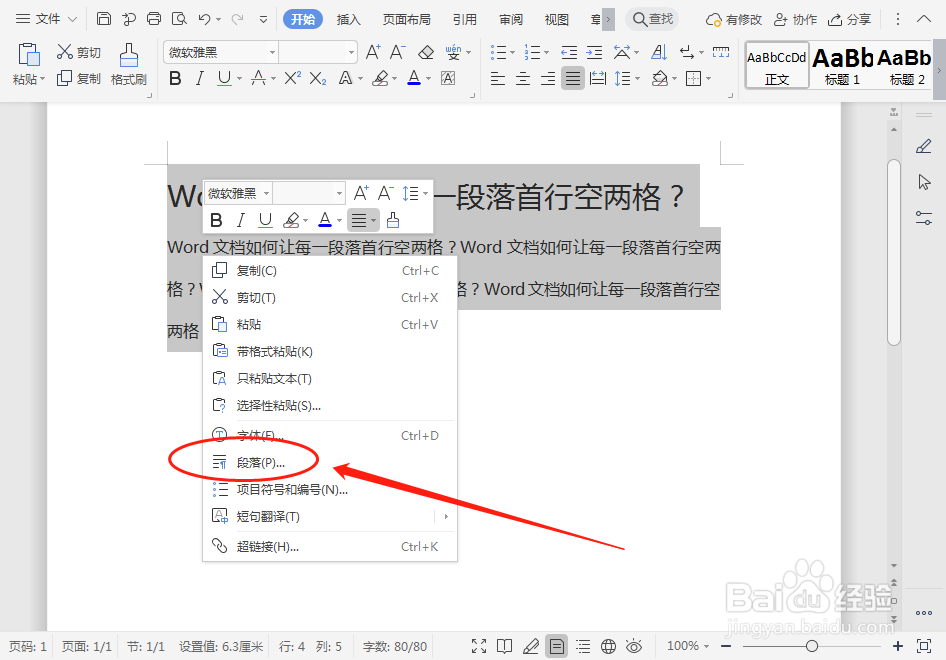Center align text in ribbon

click(x=523, y=78)
